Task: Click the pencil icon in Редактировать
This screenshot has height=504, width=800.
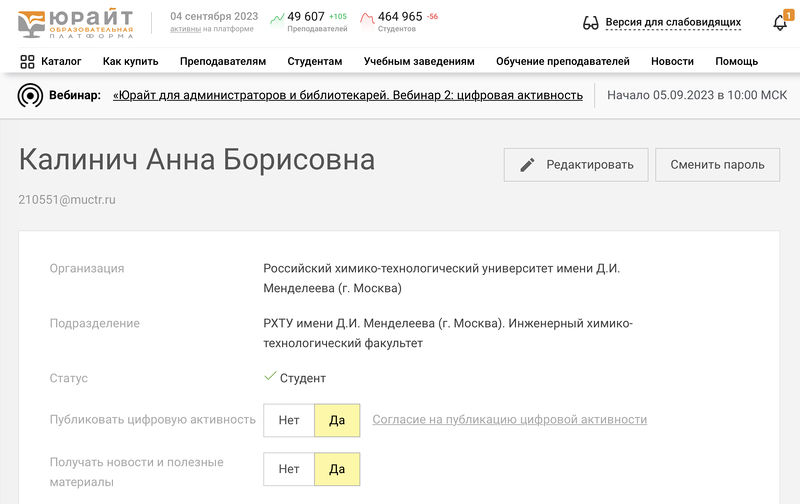Action: click(528, 165)
